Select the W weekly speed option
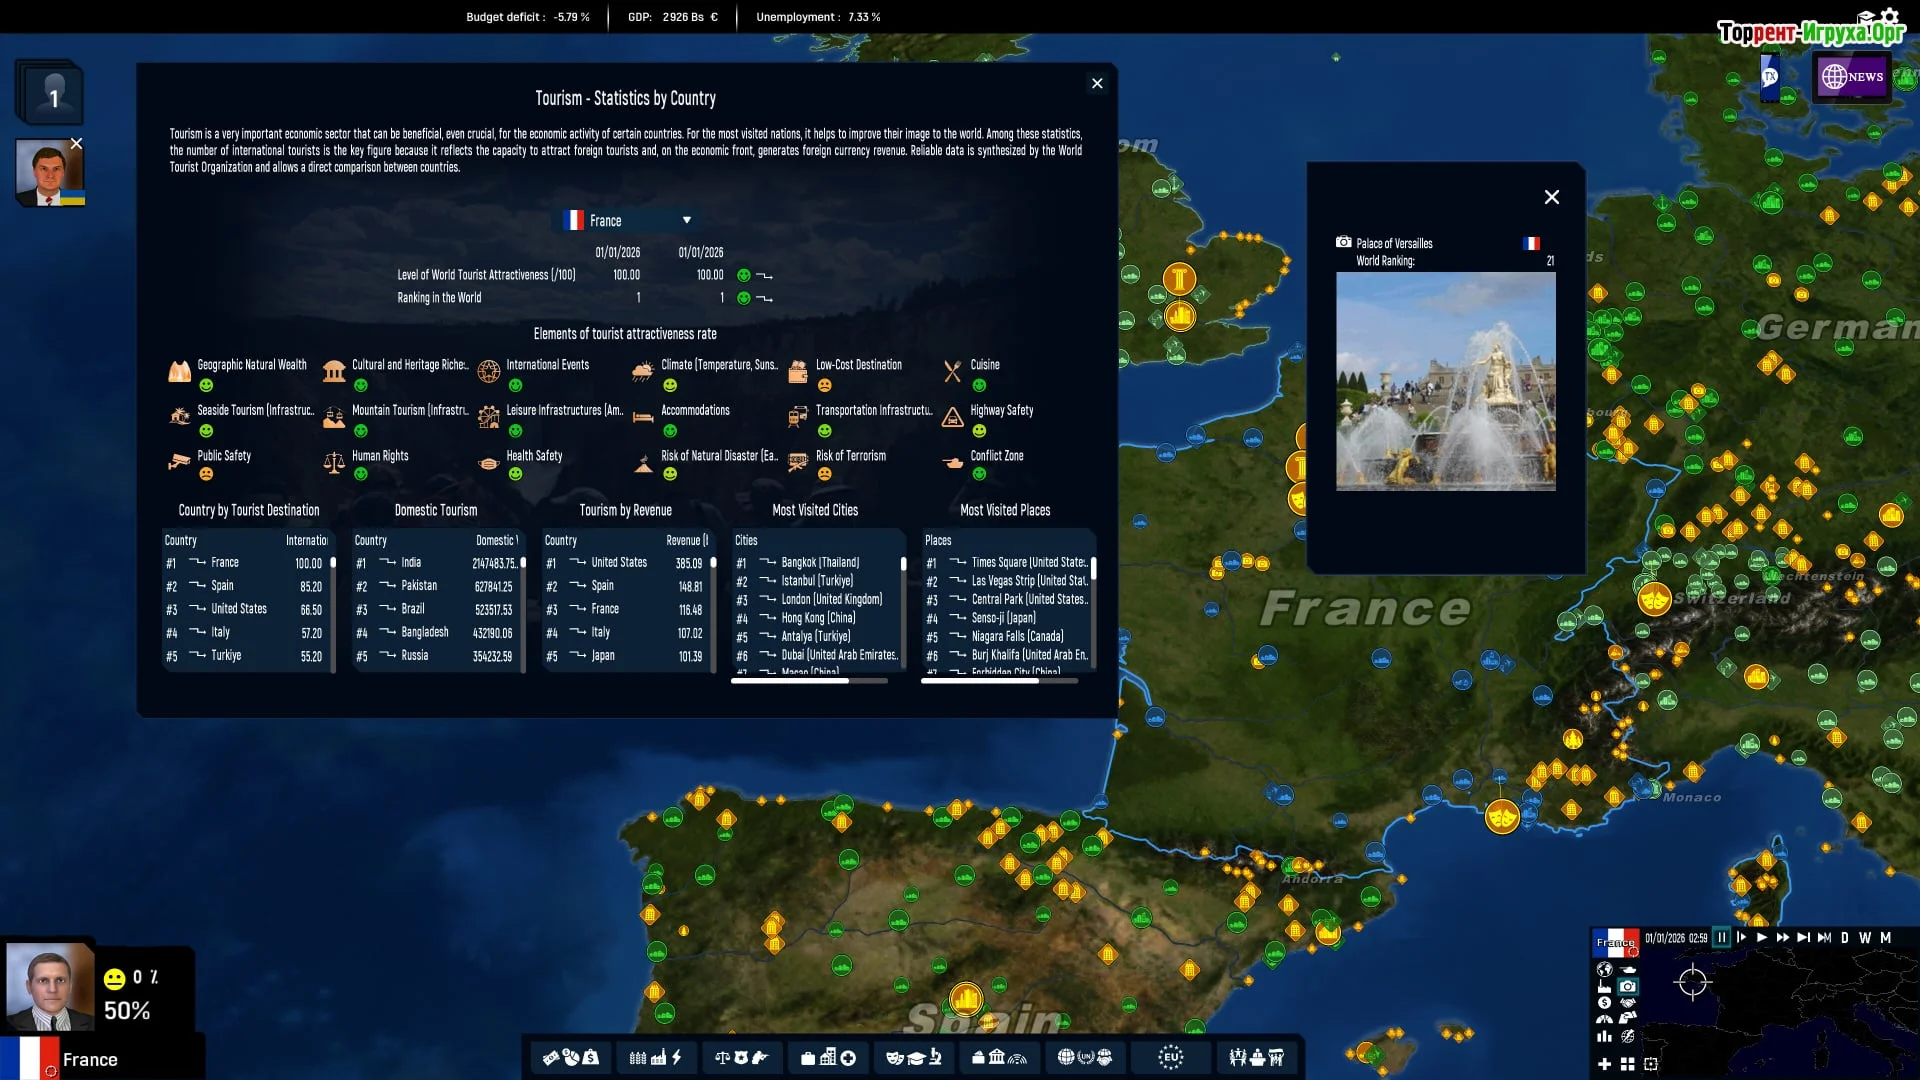 tap(1864, 938)
